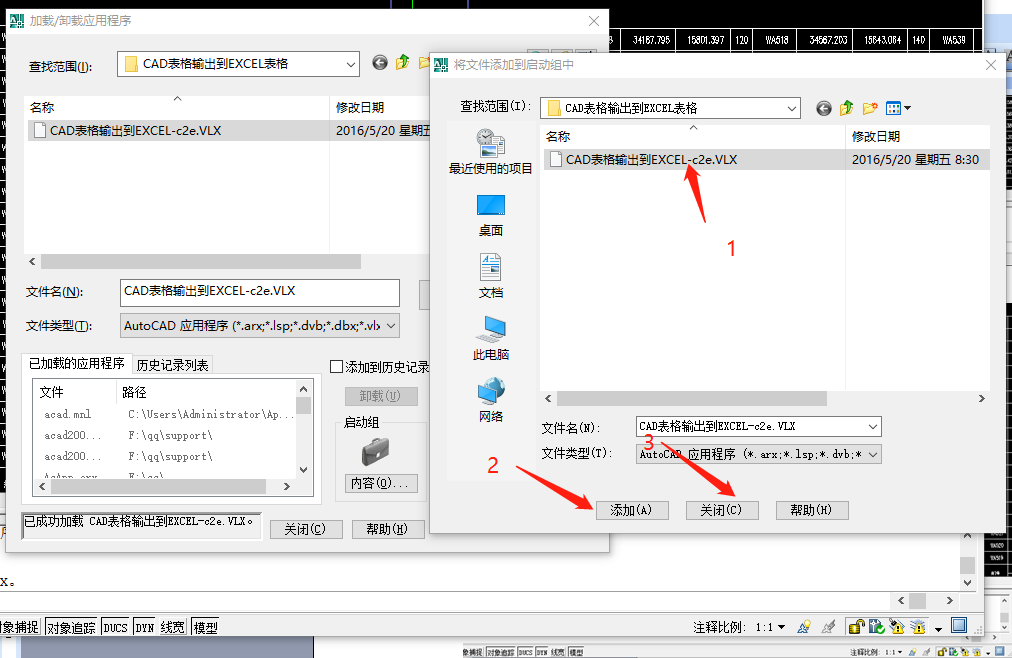Click the annotation visibility lightbulb icon in the status bar

click(804, 626)
